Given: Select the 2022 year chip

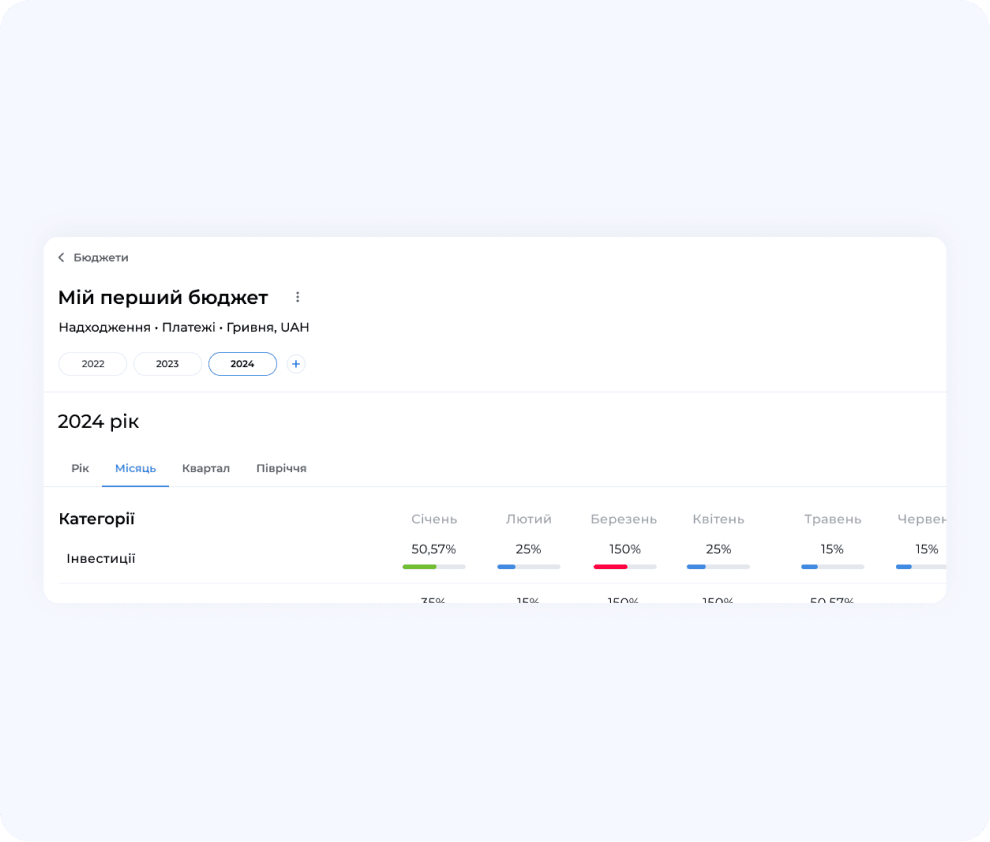Looking at the screenshot, I should coord(93,364).
